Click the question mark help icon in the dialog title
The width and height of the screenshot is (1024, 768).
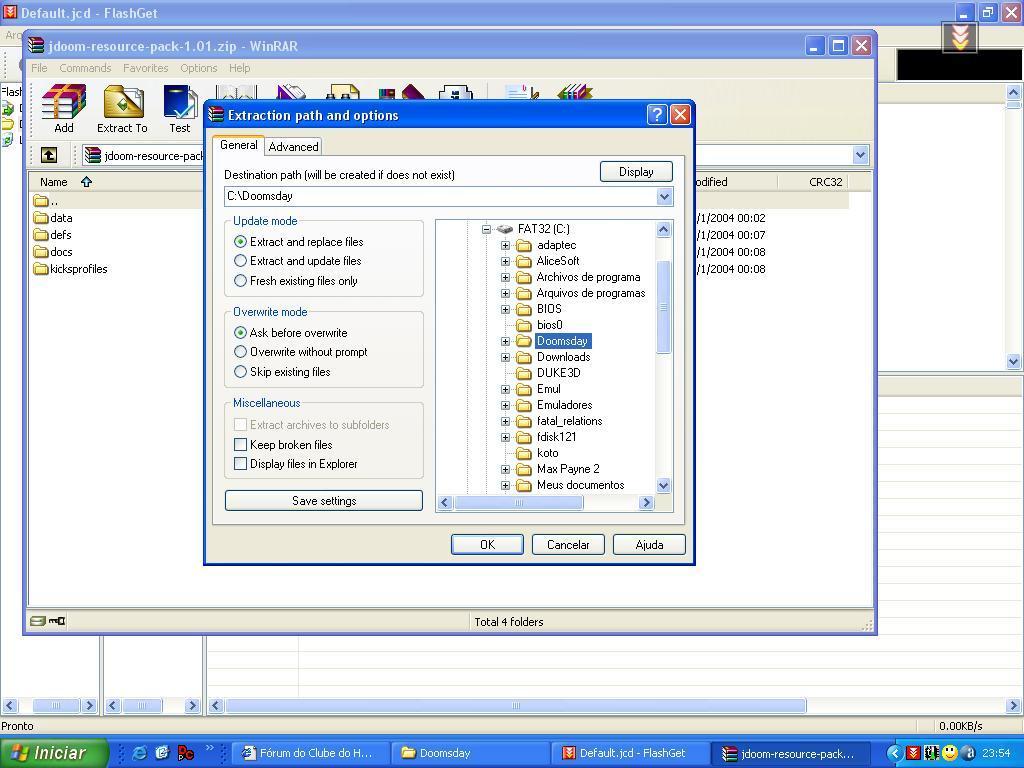click(x=657, y=115)
